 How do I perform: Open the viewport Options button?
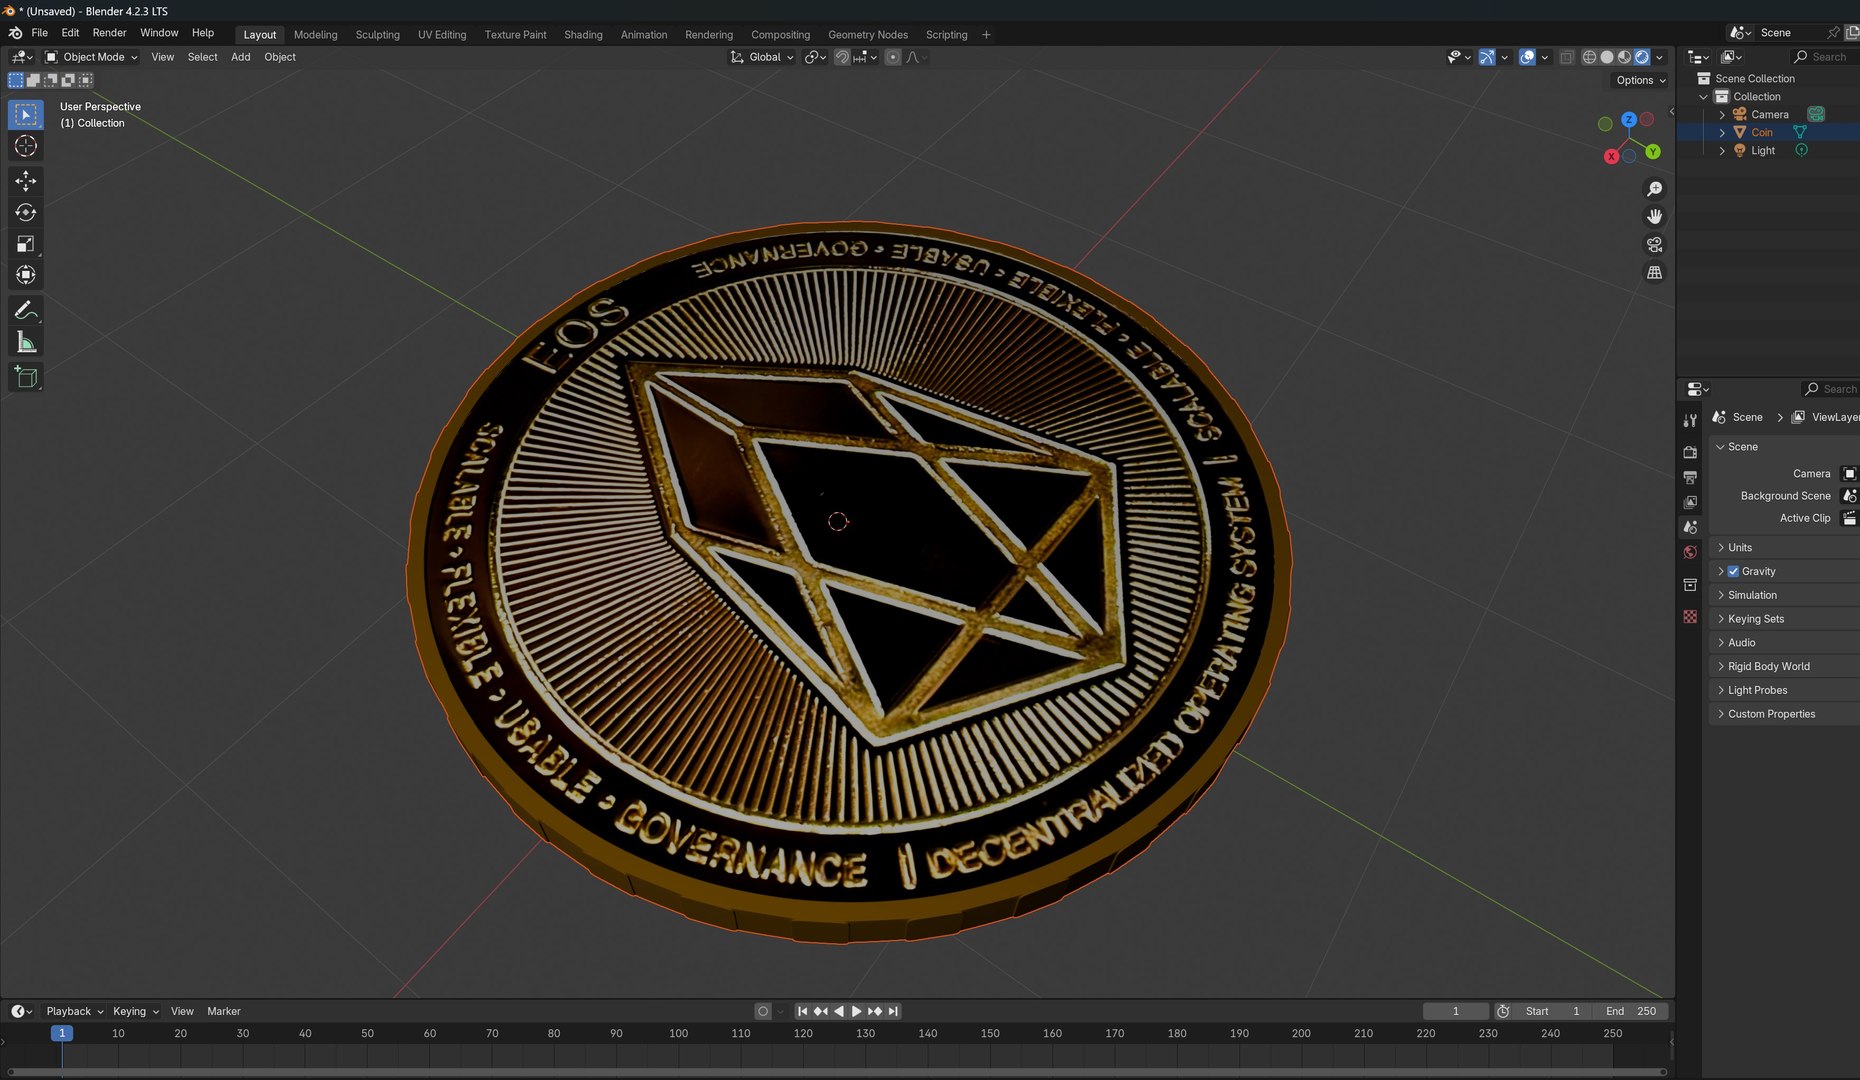point(1641,80)
